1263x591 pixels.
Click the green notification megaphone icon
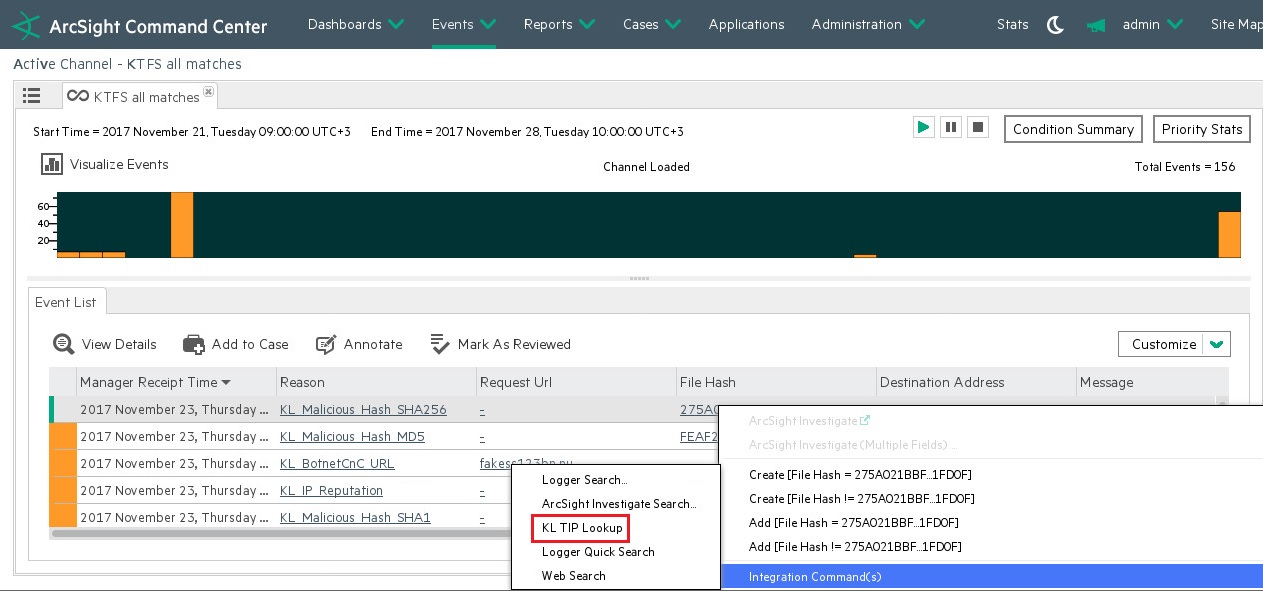(1097, 25)
